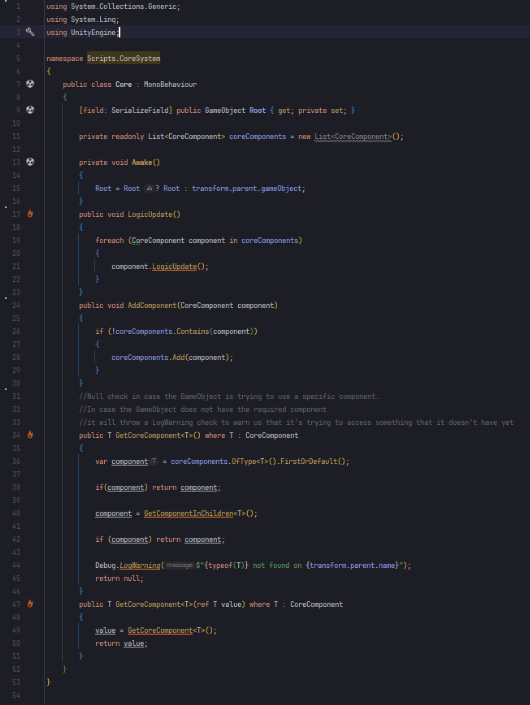
Task: Click the Unity gutter icon next to Root property
Action: pyautogui.click(x=30, y=110)
